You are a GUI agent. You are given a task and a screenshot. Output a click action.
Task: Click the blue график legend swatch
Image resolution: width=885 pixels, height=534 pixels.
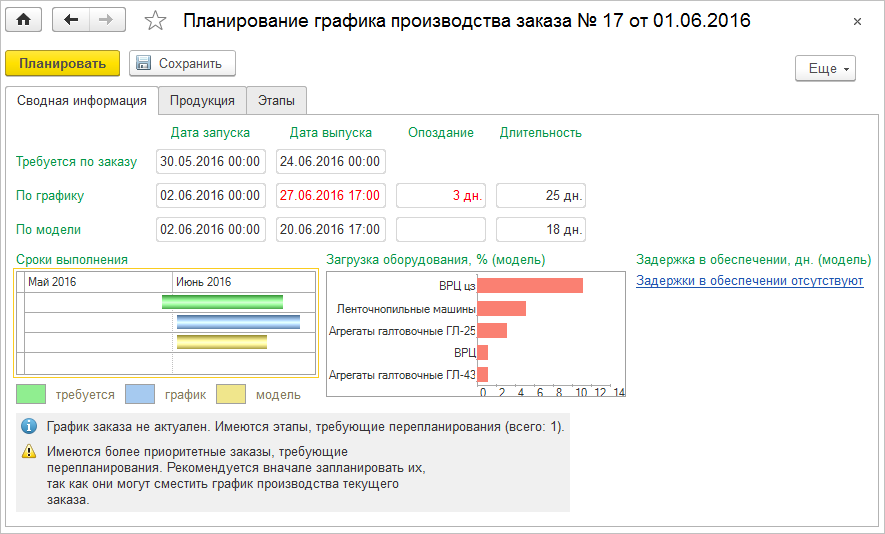[x=140, y=394]
